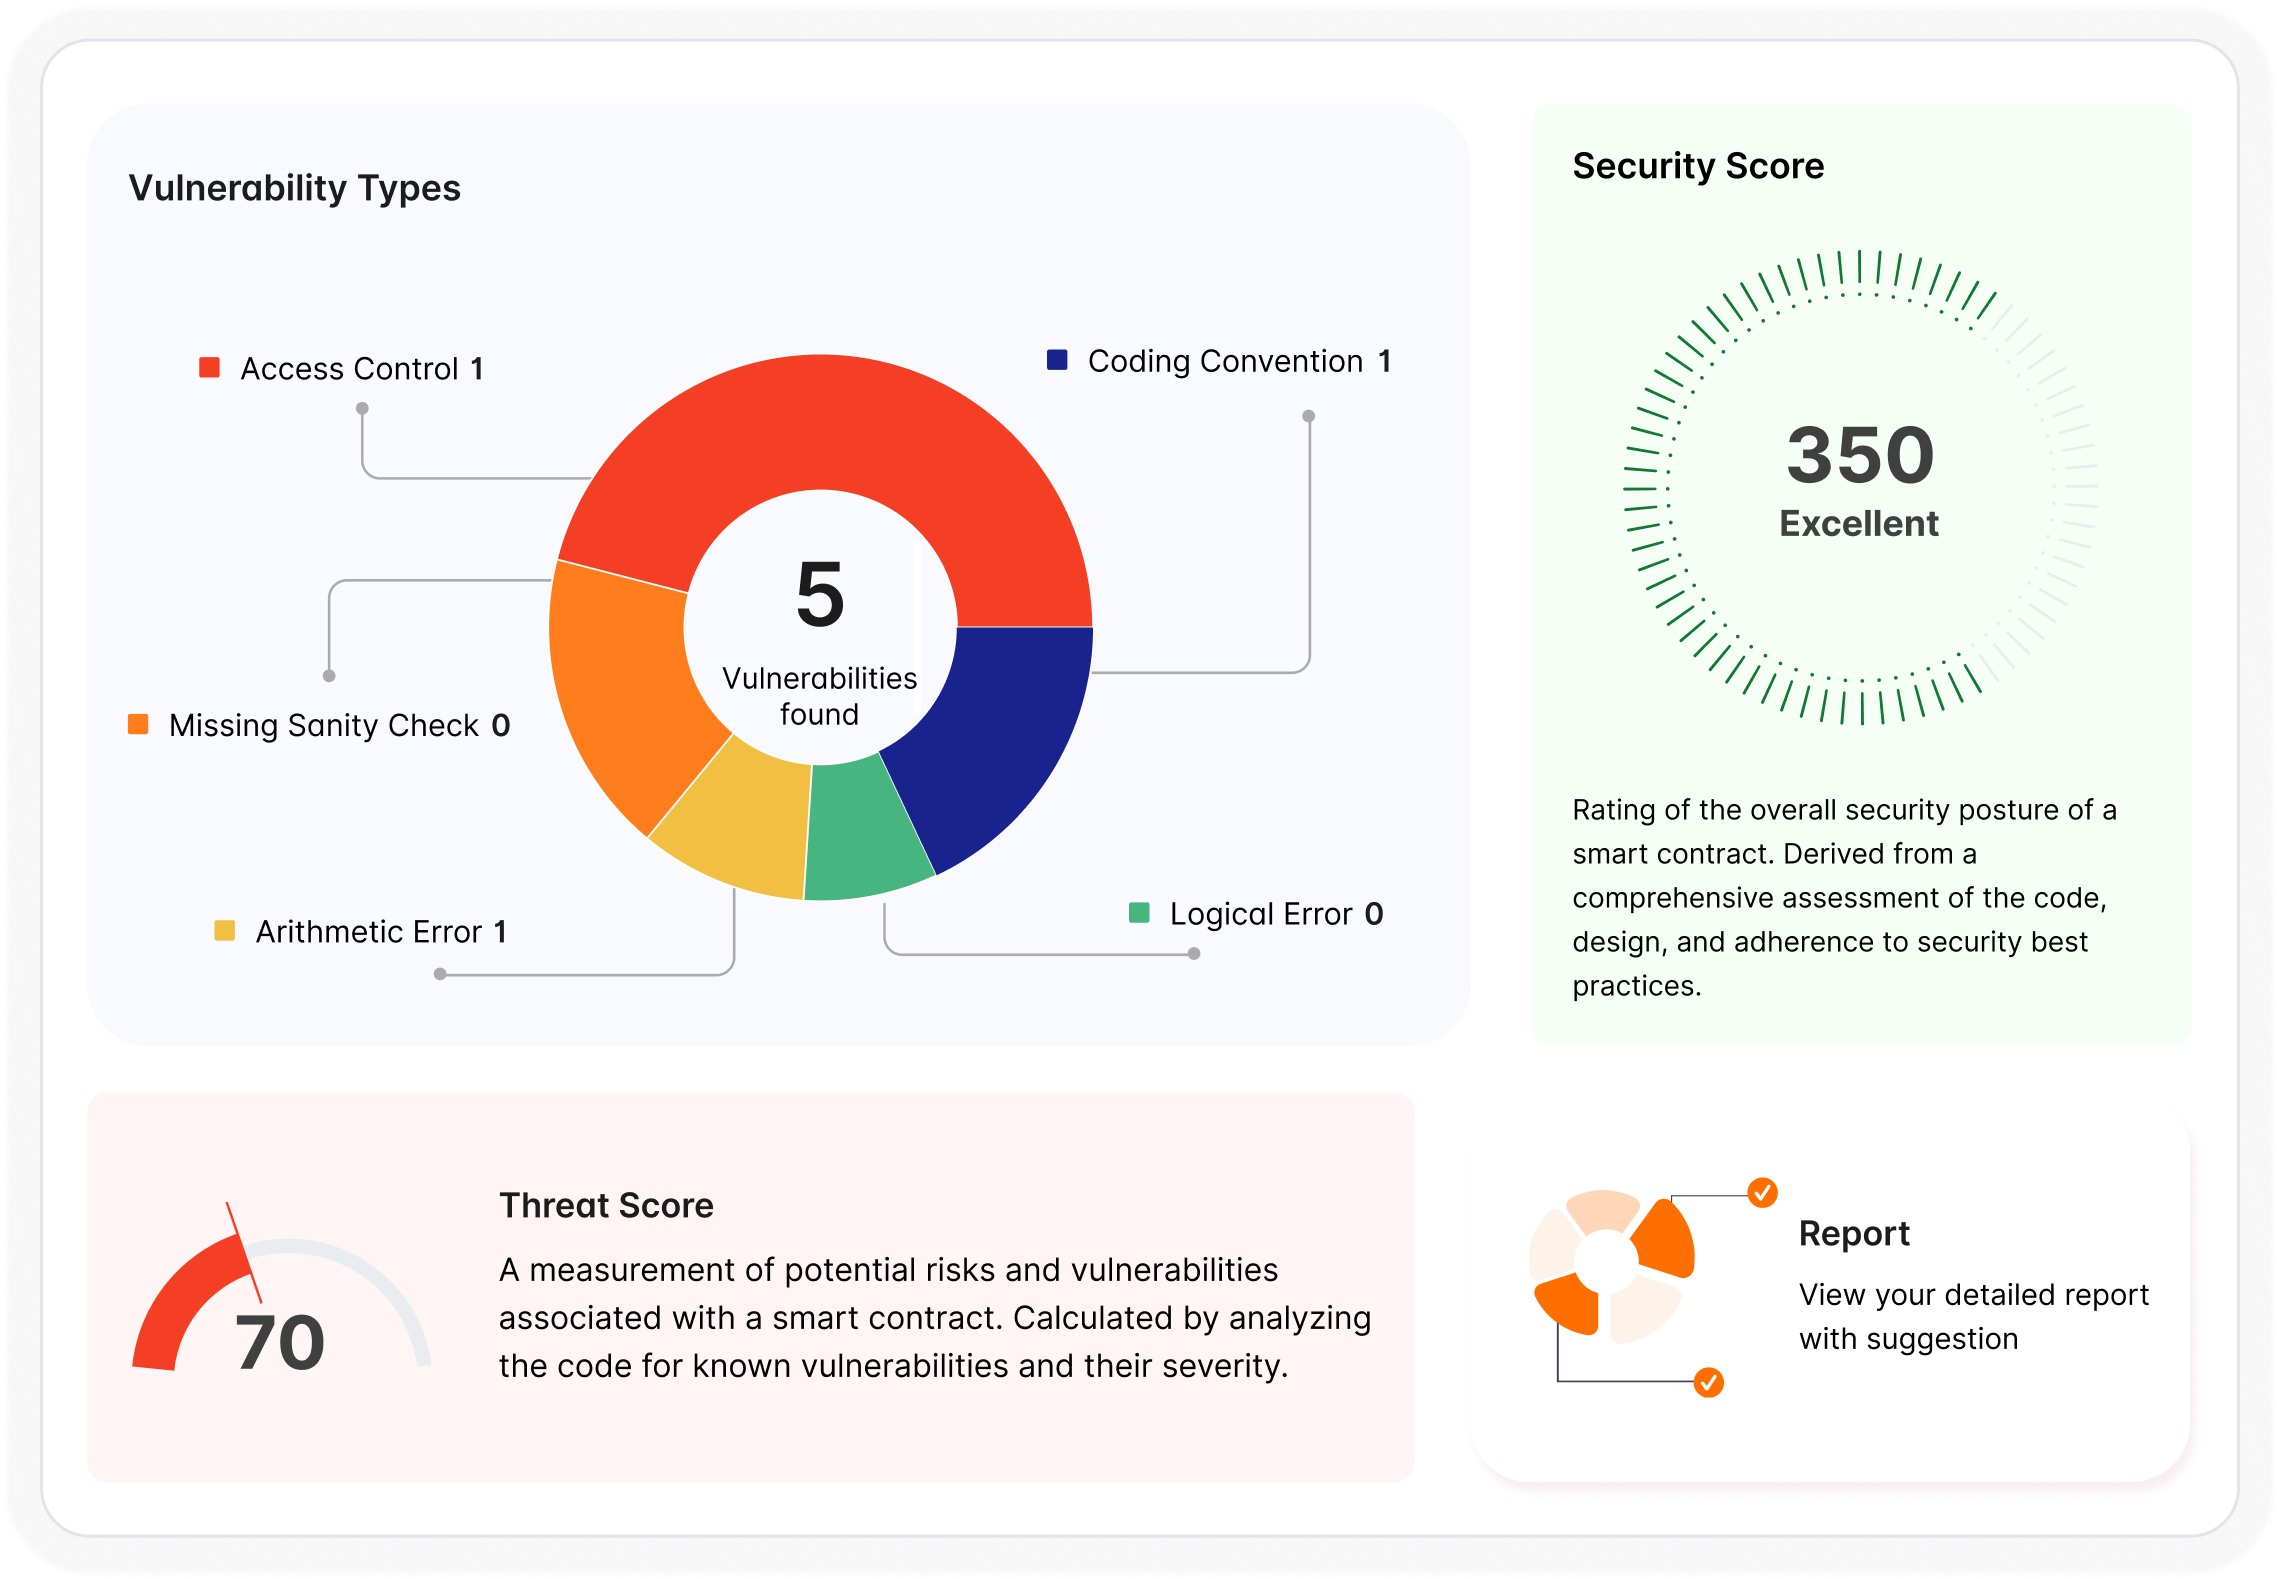Click the red Access Control legend square
Screen dimensions: 2279x1579
[209, 367]
